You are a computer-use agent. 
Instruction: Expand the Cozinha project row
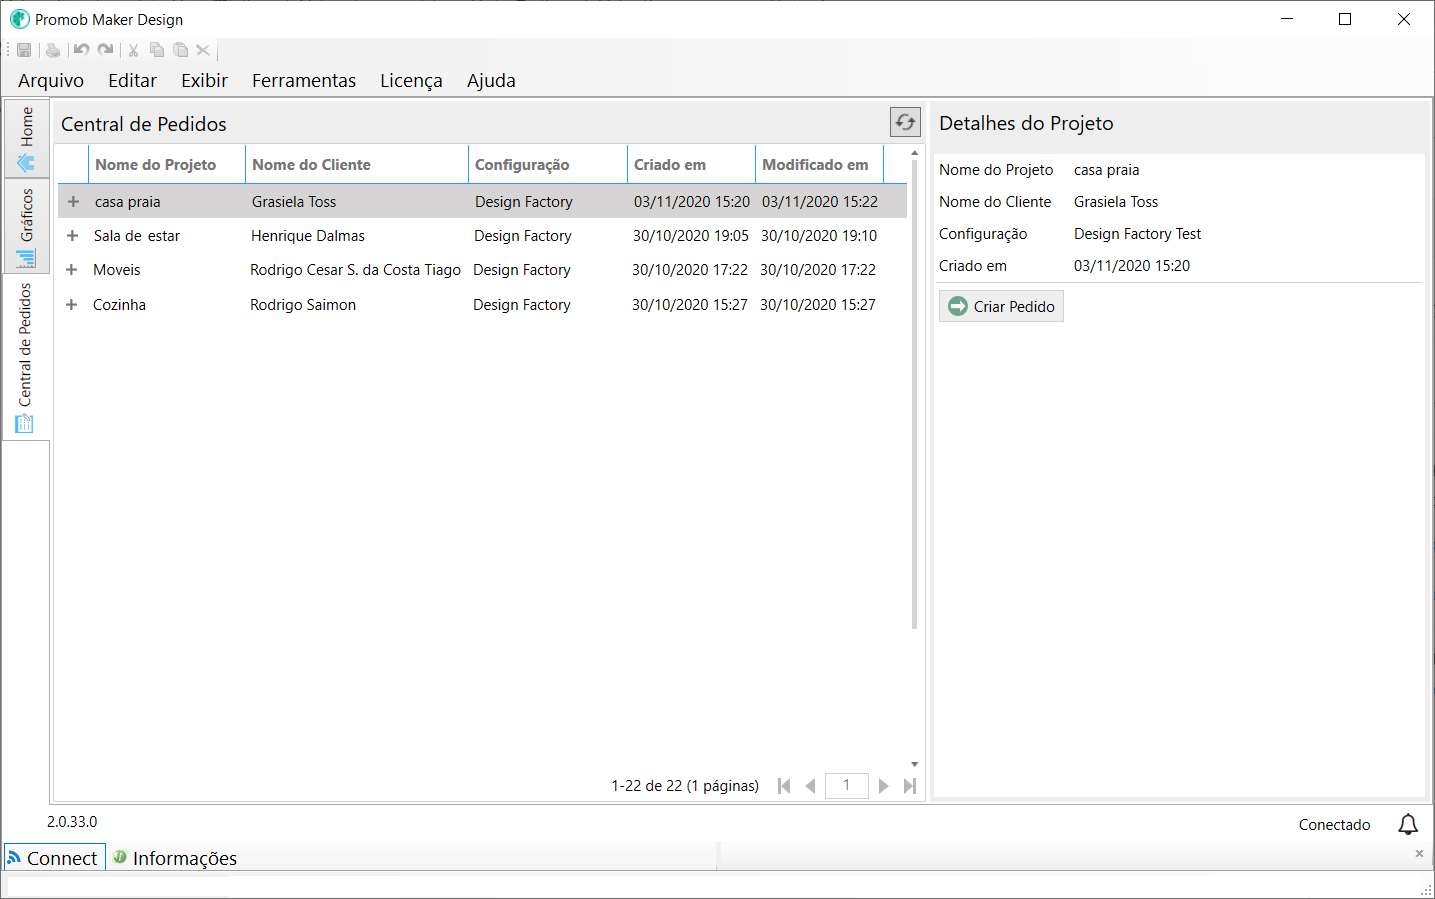click(x=71, y=305)
